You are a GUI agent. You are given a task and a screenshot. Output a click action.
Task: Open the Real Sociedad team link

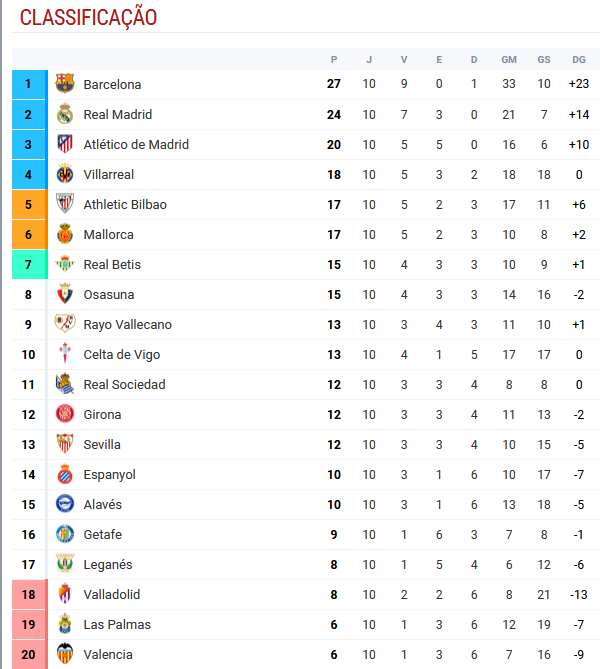[124, 384]
